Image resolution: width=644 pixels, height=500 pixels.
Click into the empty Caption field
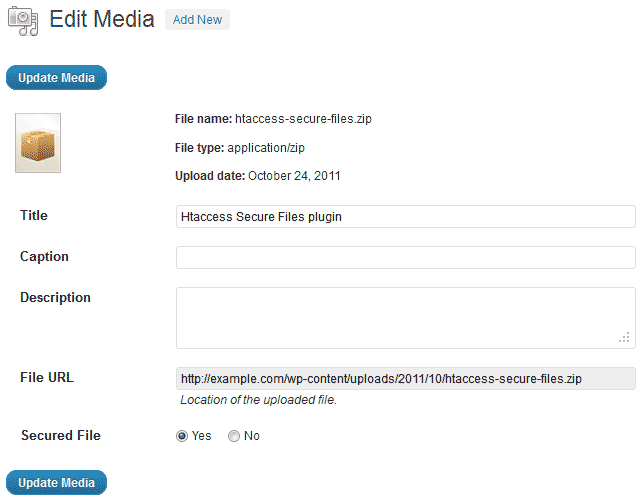tap(405, 257)
